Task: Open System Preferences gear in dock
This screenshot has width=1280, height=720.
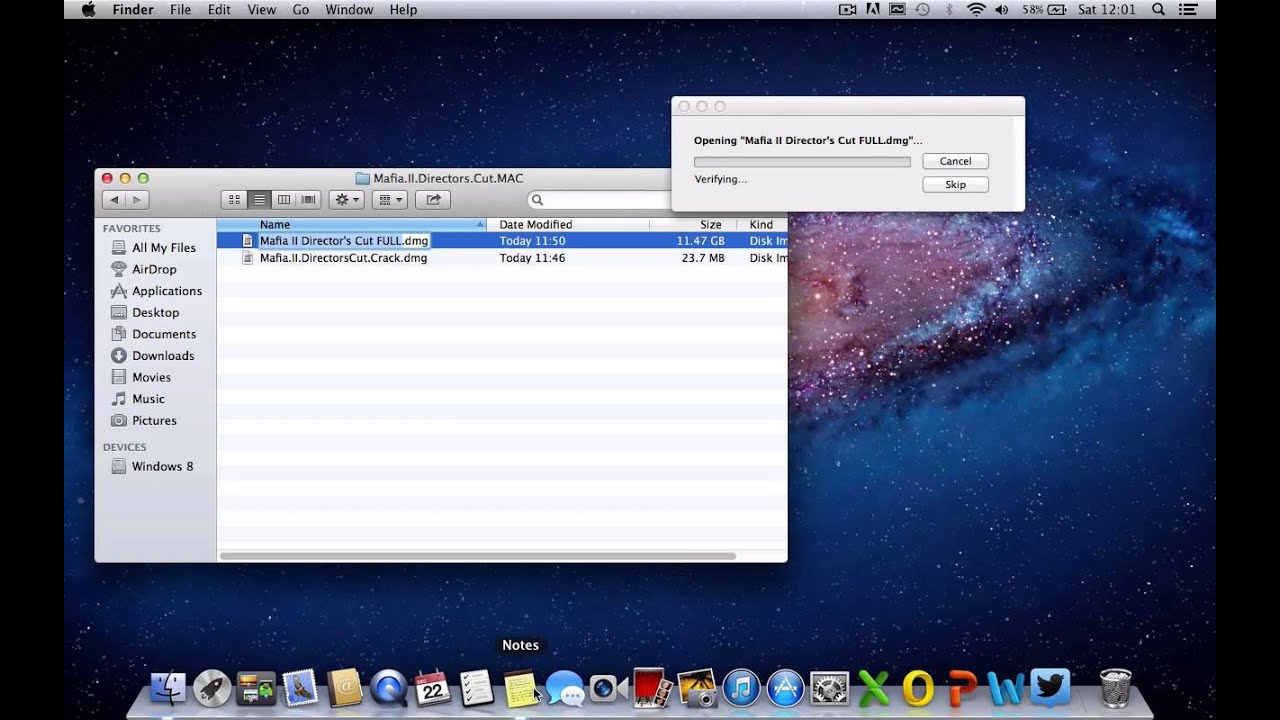Action: coord(829,689)
